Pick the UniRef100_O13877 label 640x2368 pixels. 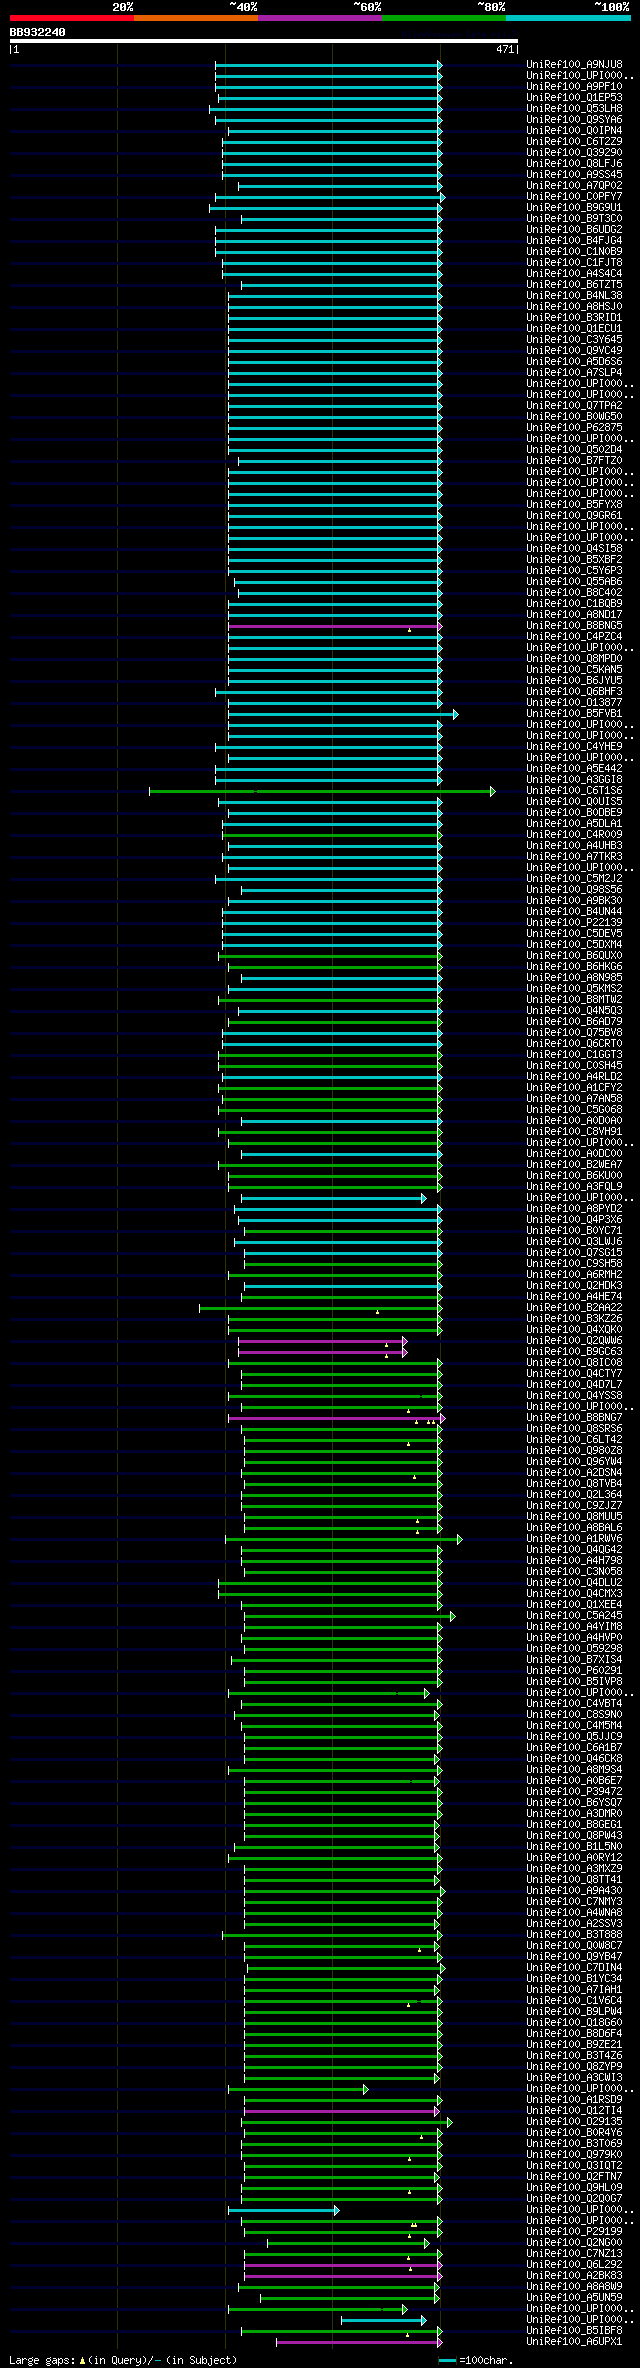point(574,703)
